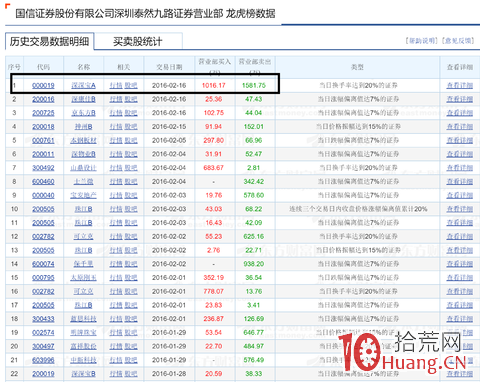Open stock code 200016 link
480x382 pixels.
pyautogui.click(x=43, y=99)
